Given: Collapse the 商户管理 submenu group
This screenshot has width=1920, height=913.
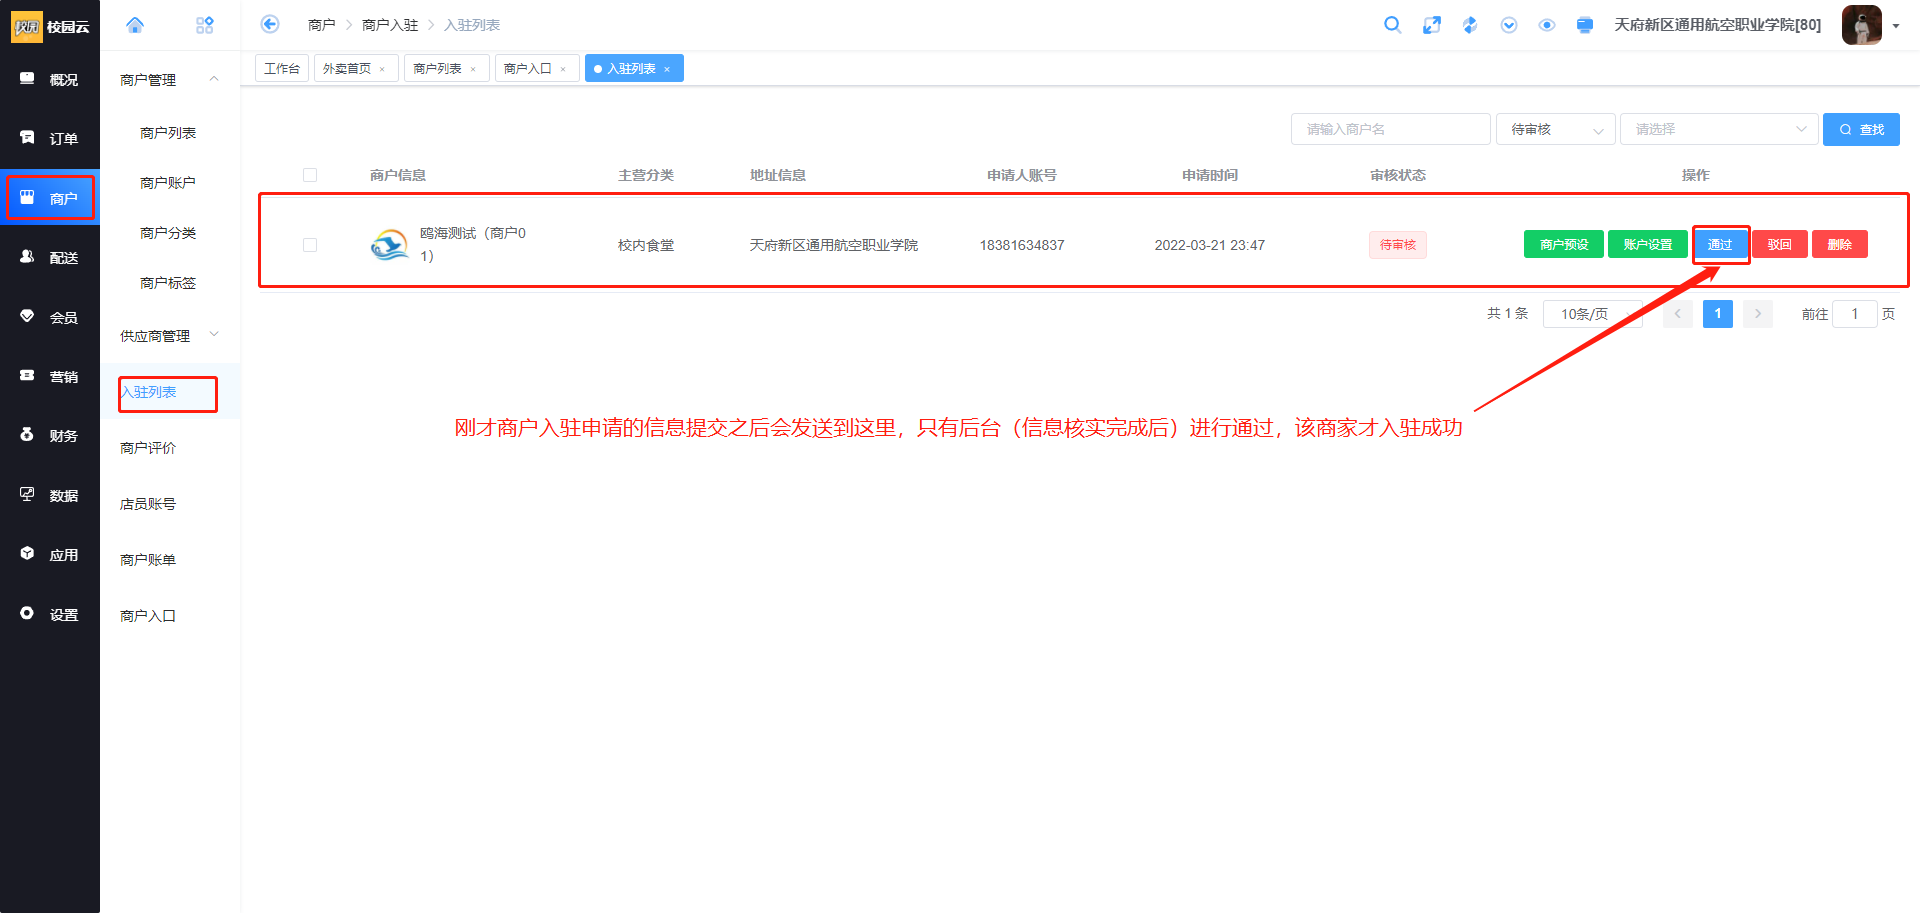Looking at the screenshot, I should tap(170, 80).
